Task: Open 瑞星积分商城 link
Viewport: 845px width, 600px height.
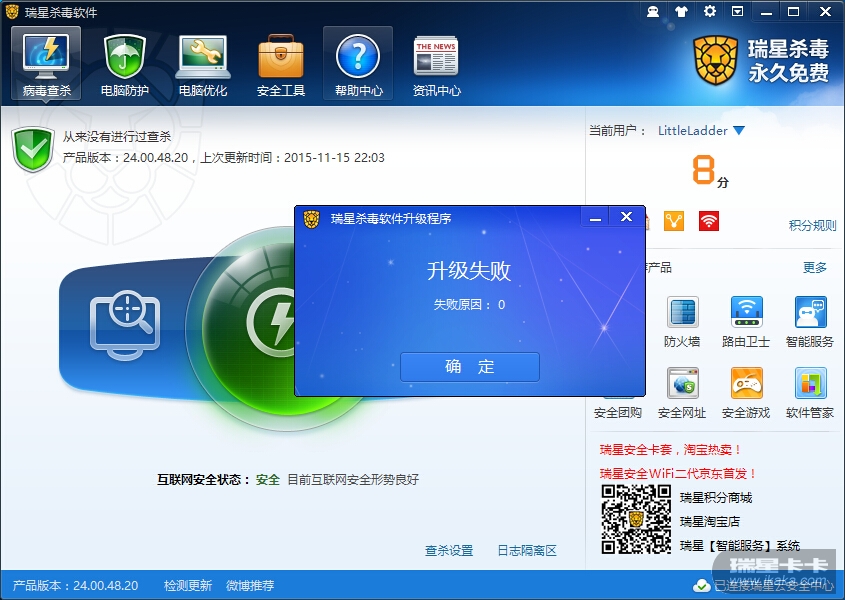Action: click(x=716, y=498)
